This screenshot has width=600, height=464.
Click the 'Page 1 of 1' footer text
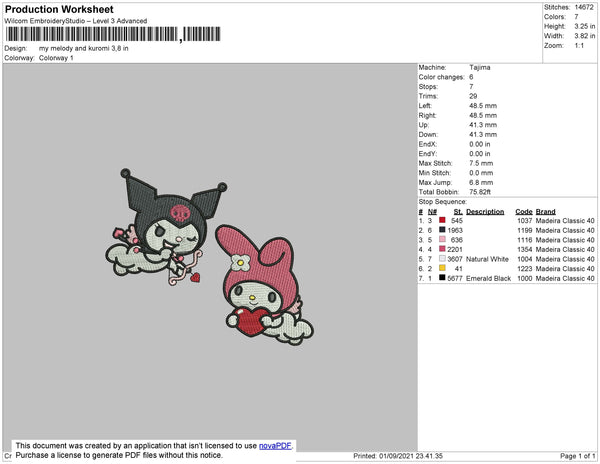point(578,456)
